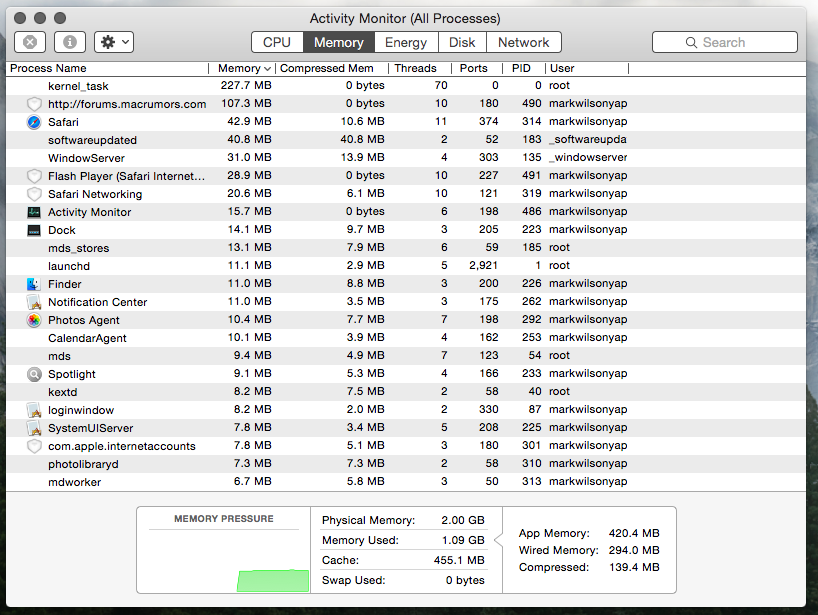Viewport: 818px width, 615px height.
Task: Click the _softwareupda user cell
Action: click(588, 140)
